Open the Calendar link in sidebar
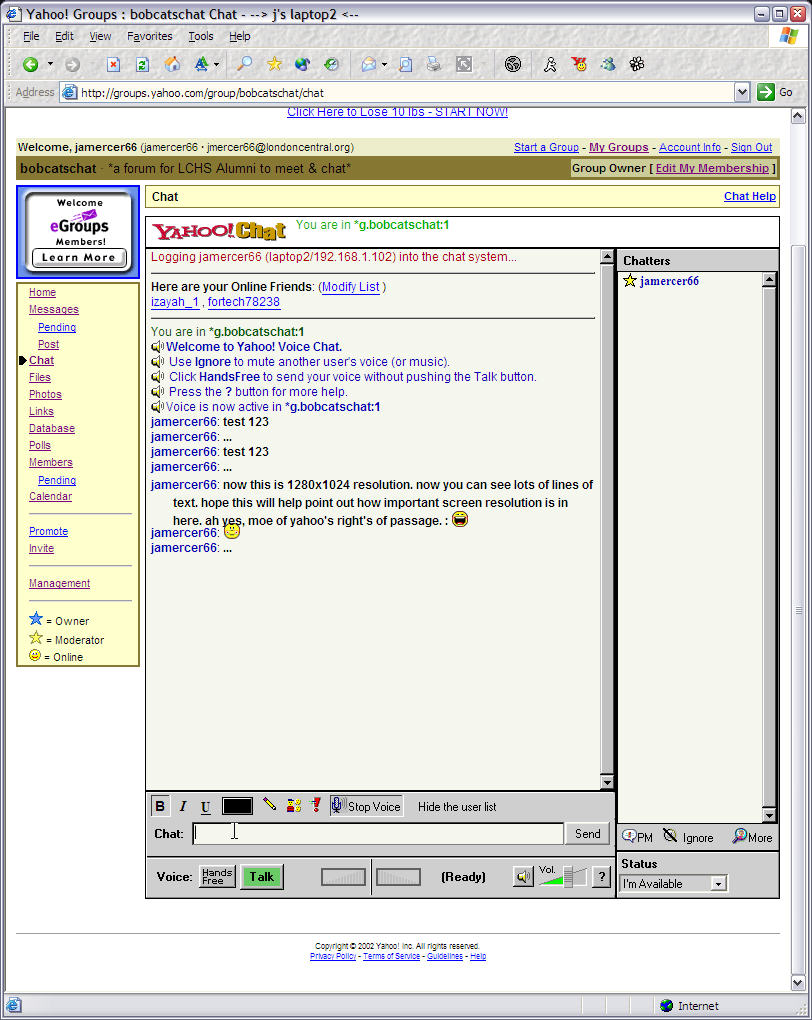 pos(50,496)
